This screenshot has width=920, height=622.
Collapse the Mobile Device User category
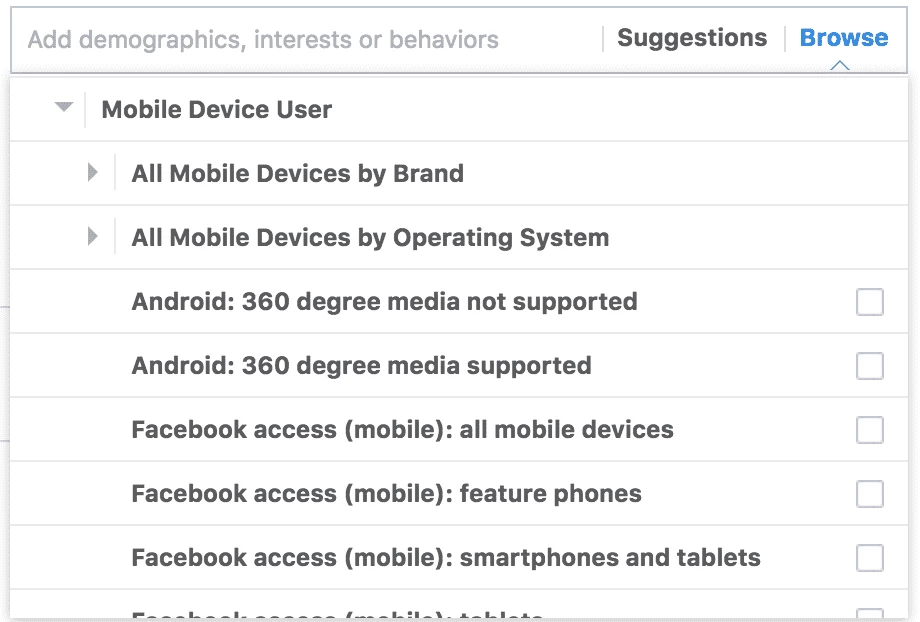click(x=63, y=107)
